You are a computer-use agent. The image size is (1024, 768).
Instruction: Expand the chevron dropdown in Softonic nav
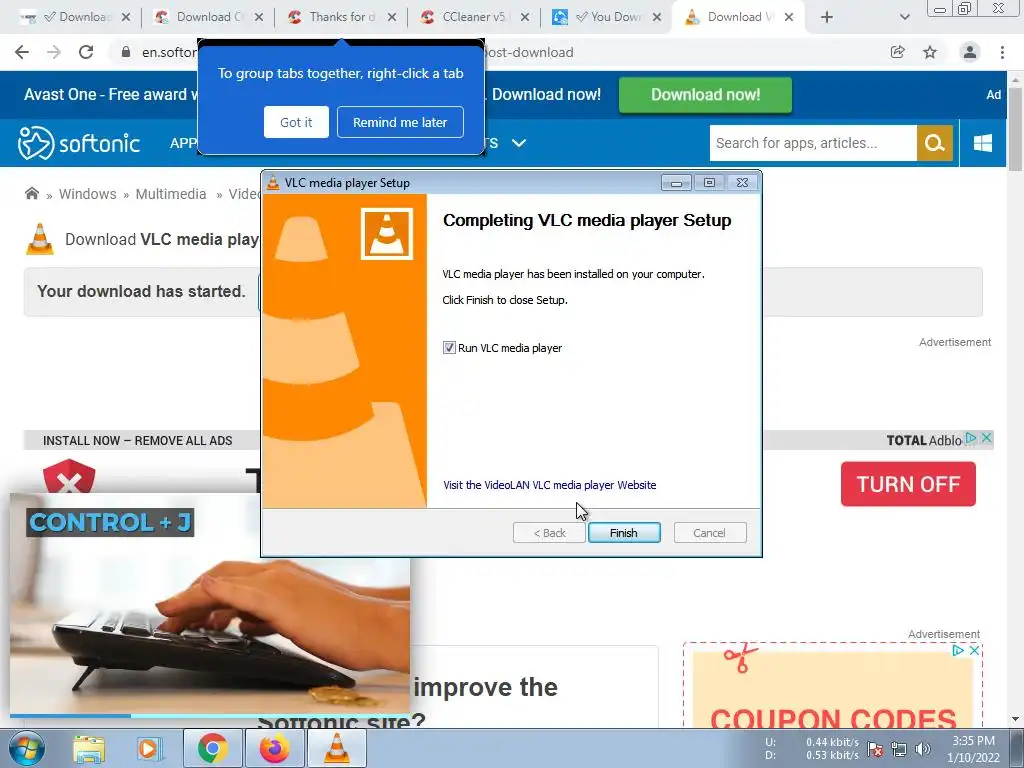pos(519,142)
